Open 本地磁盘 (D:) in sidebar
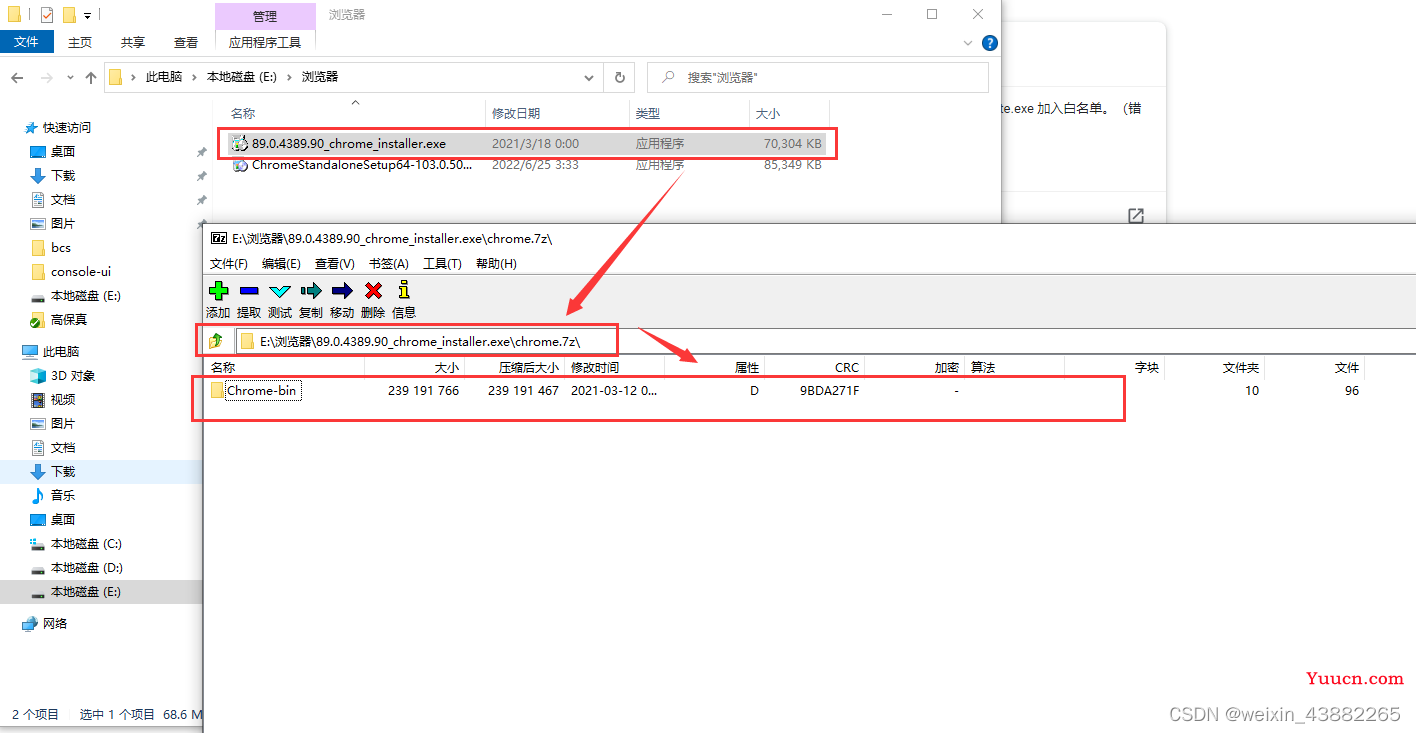This screenshot has height=733, width=1416. click(76, 568)
